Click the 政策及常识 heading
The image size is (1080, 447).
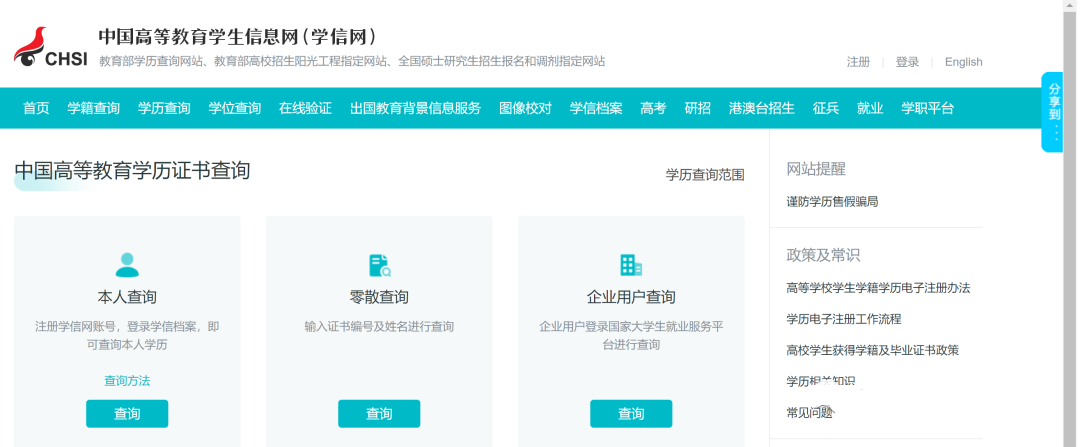click(823, 255)
